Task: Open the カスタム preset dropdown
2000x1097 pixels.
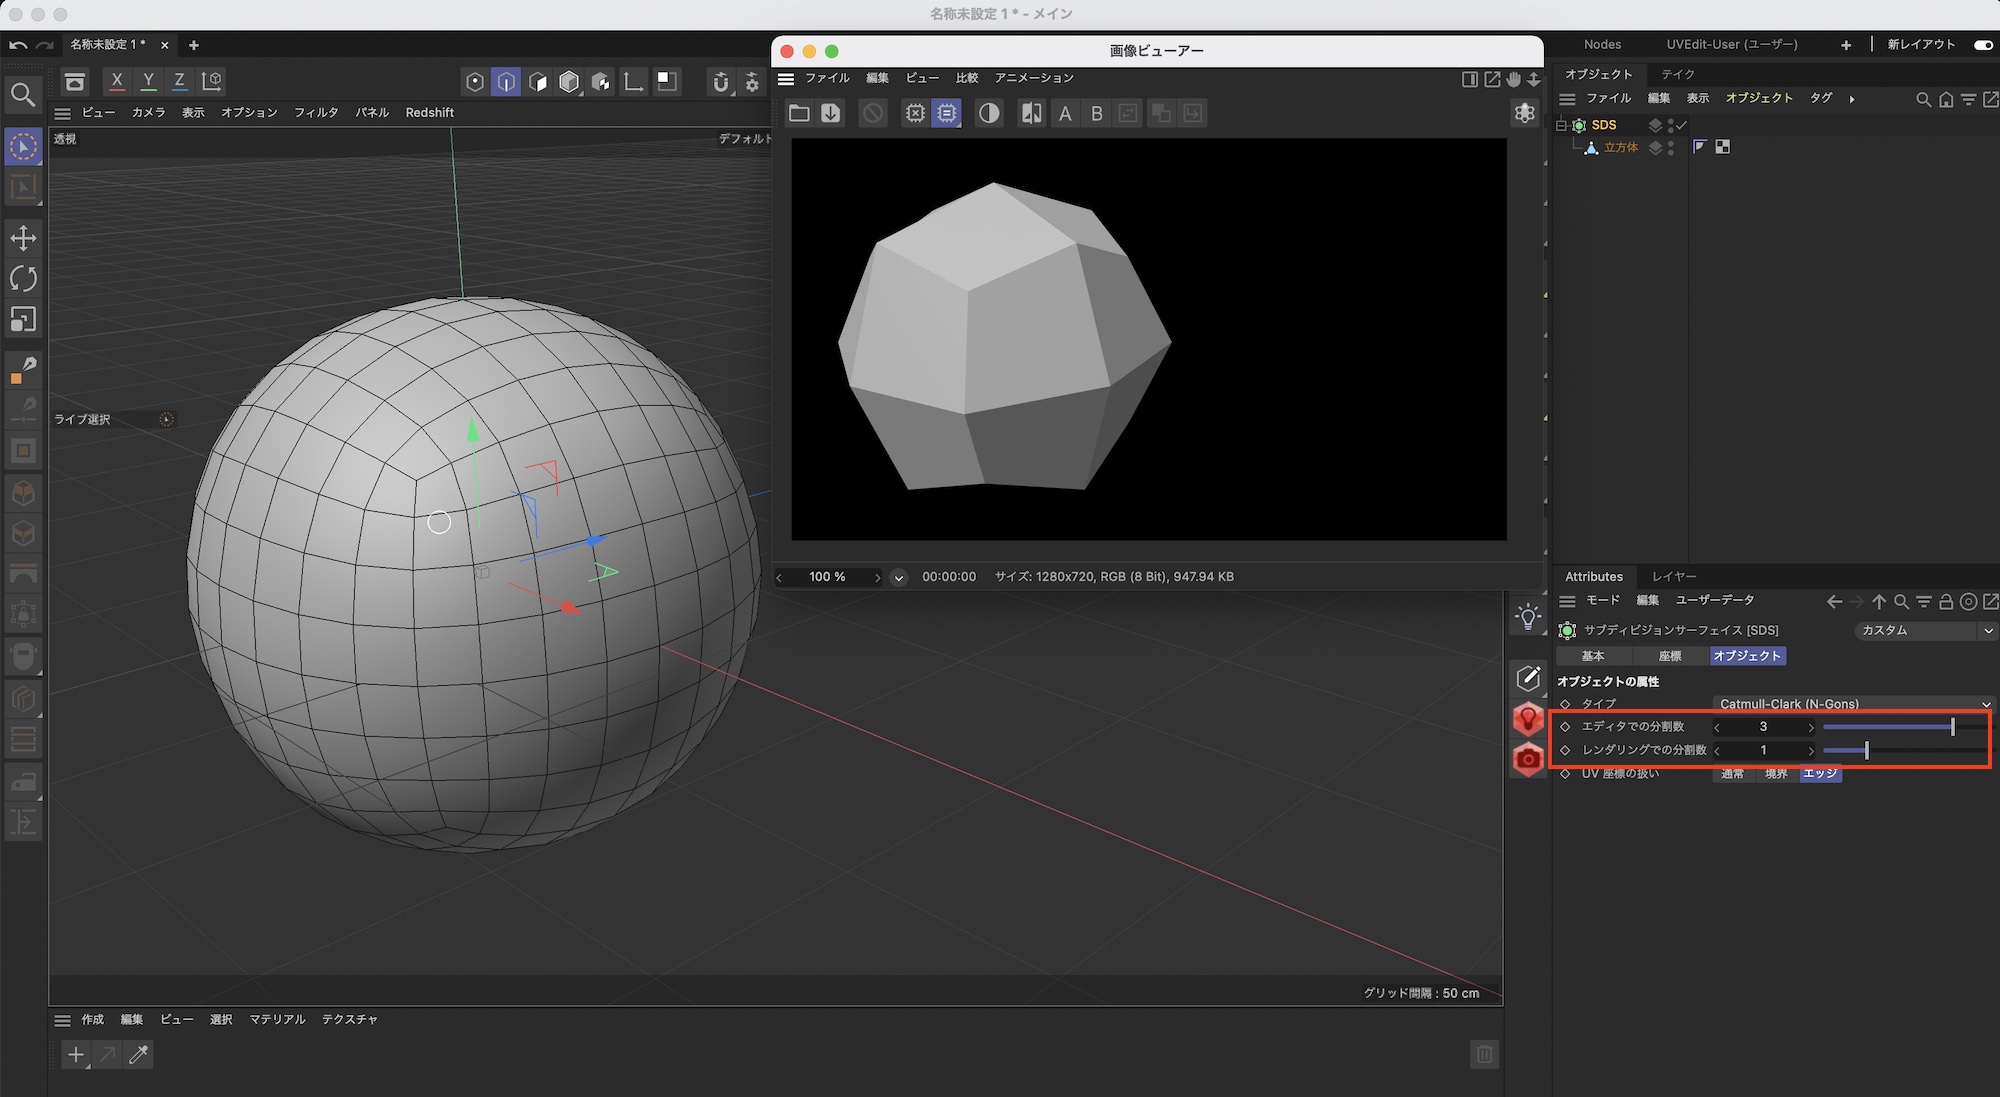Action: coord(1925,630)
